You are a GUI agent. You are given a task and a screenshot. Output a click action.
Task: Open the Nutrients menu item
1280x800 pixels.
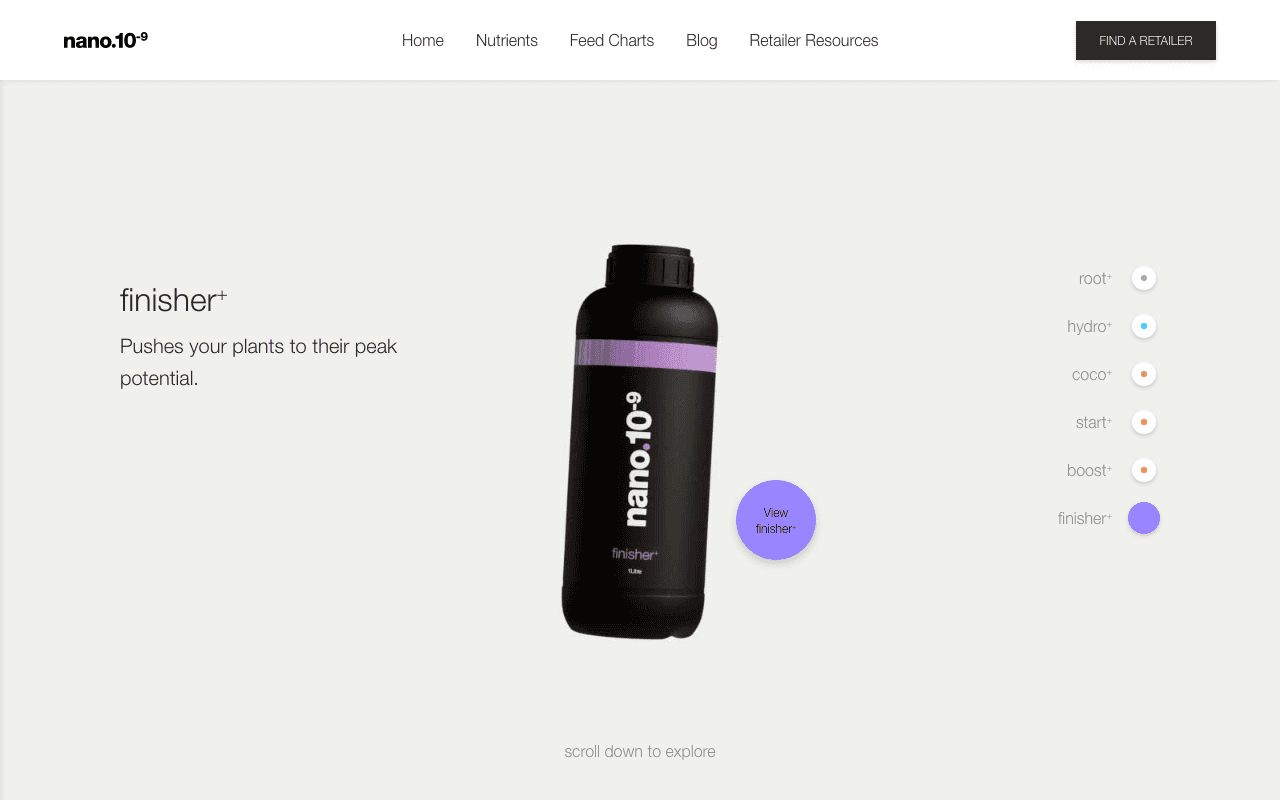(507, 40)
